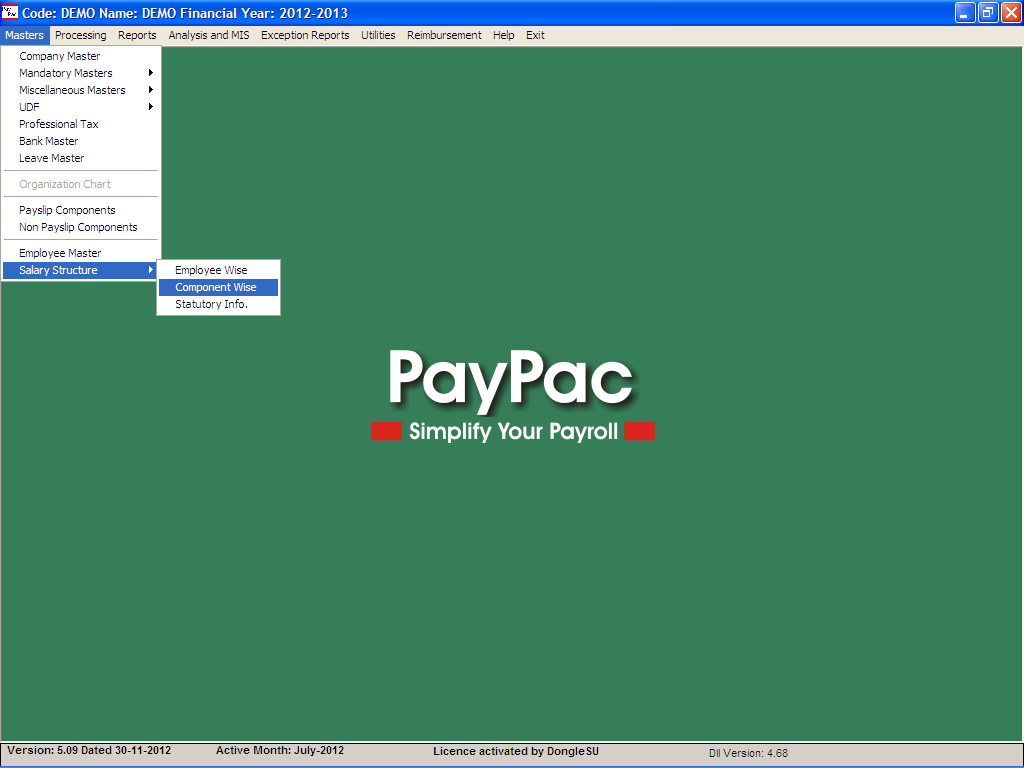
Task: Expand the Mandatory Masters submenu
Action: [x=80, y=73]
